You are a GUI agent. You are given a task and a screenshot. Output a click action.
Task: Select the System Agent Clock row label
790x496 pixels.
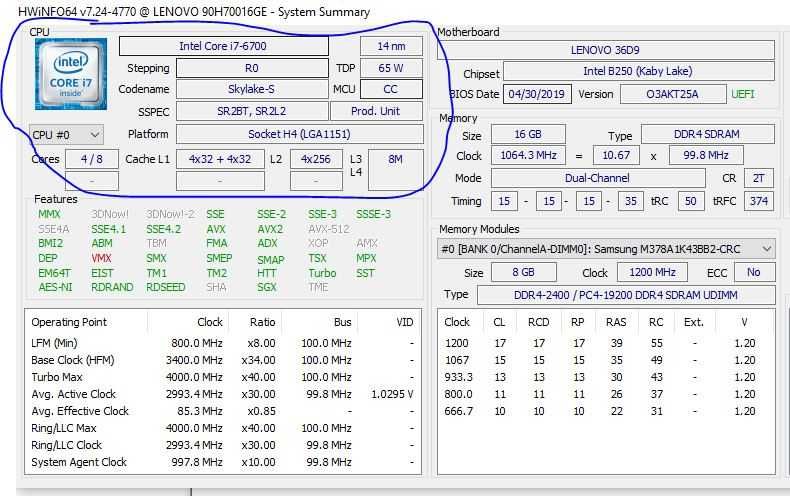[x=79, y=462]
